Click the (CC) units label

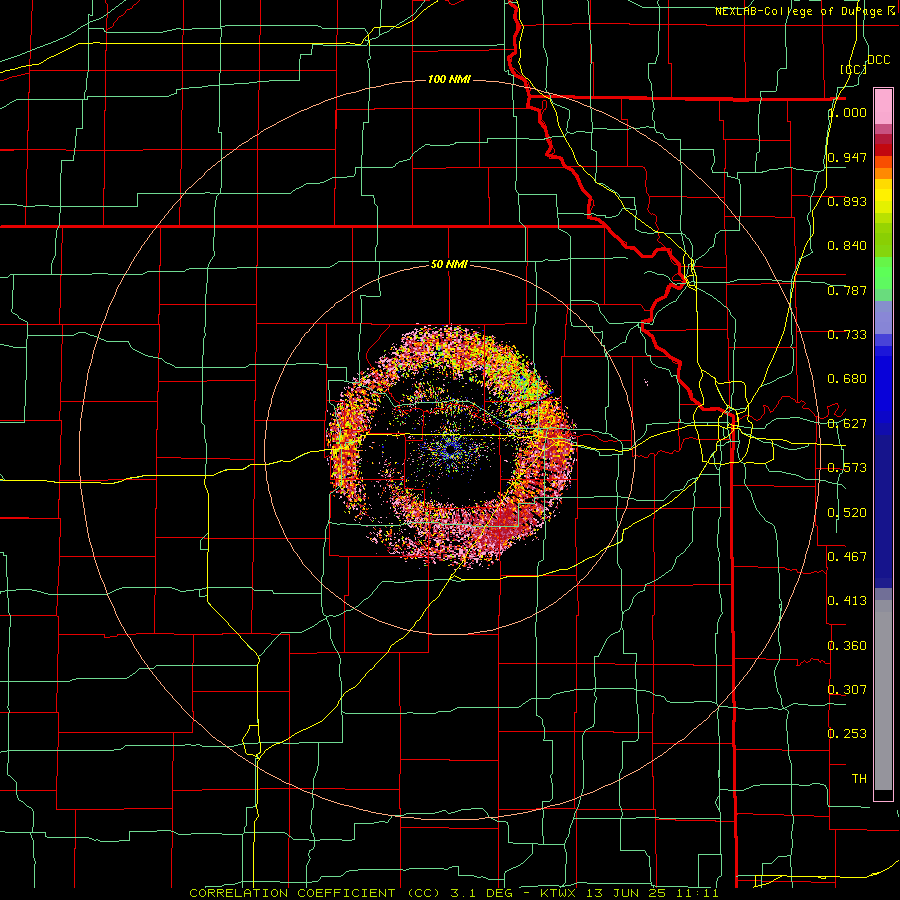click(854, 69)
